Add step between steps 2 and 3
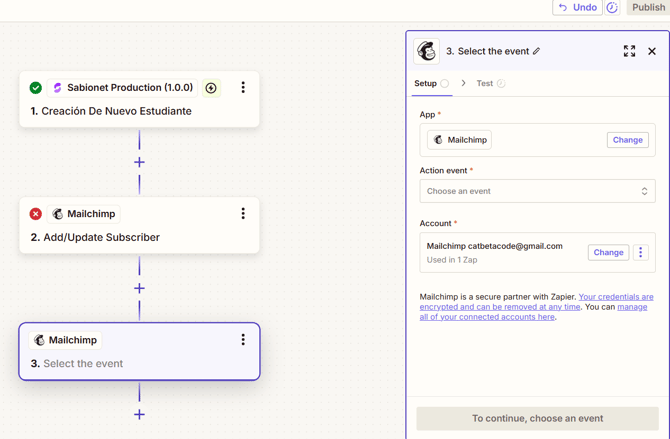Screen dimensions: 670x439 [139, 289]
